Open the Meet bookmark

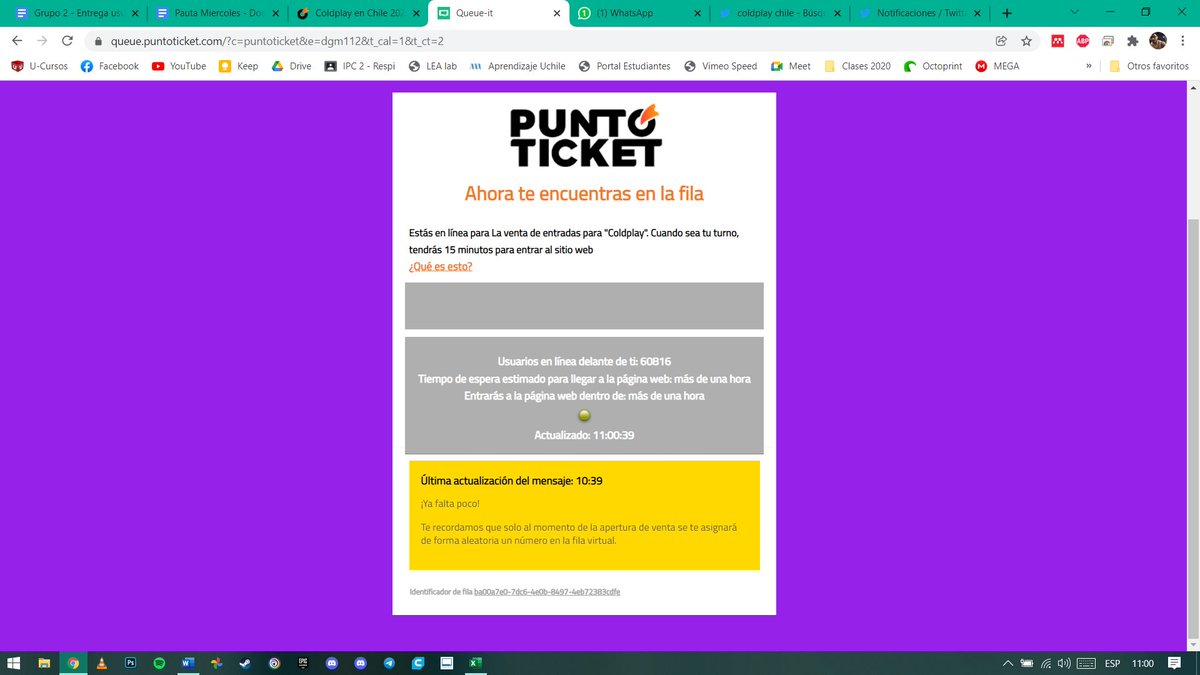[x=790, y=66]
